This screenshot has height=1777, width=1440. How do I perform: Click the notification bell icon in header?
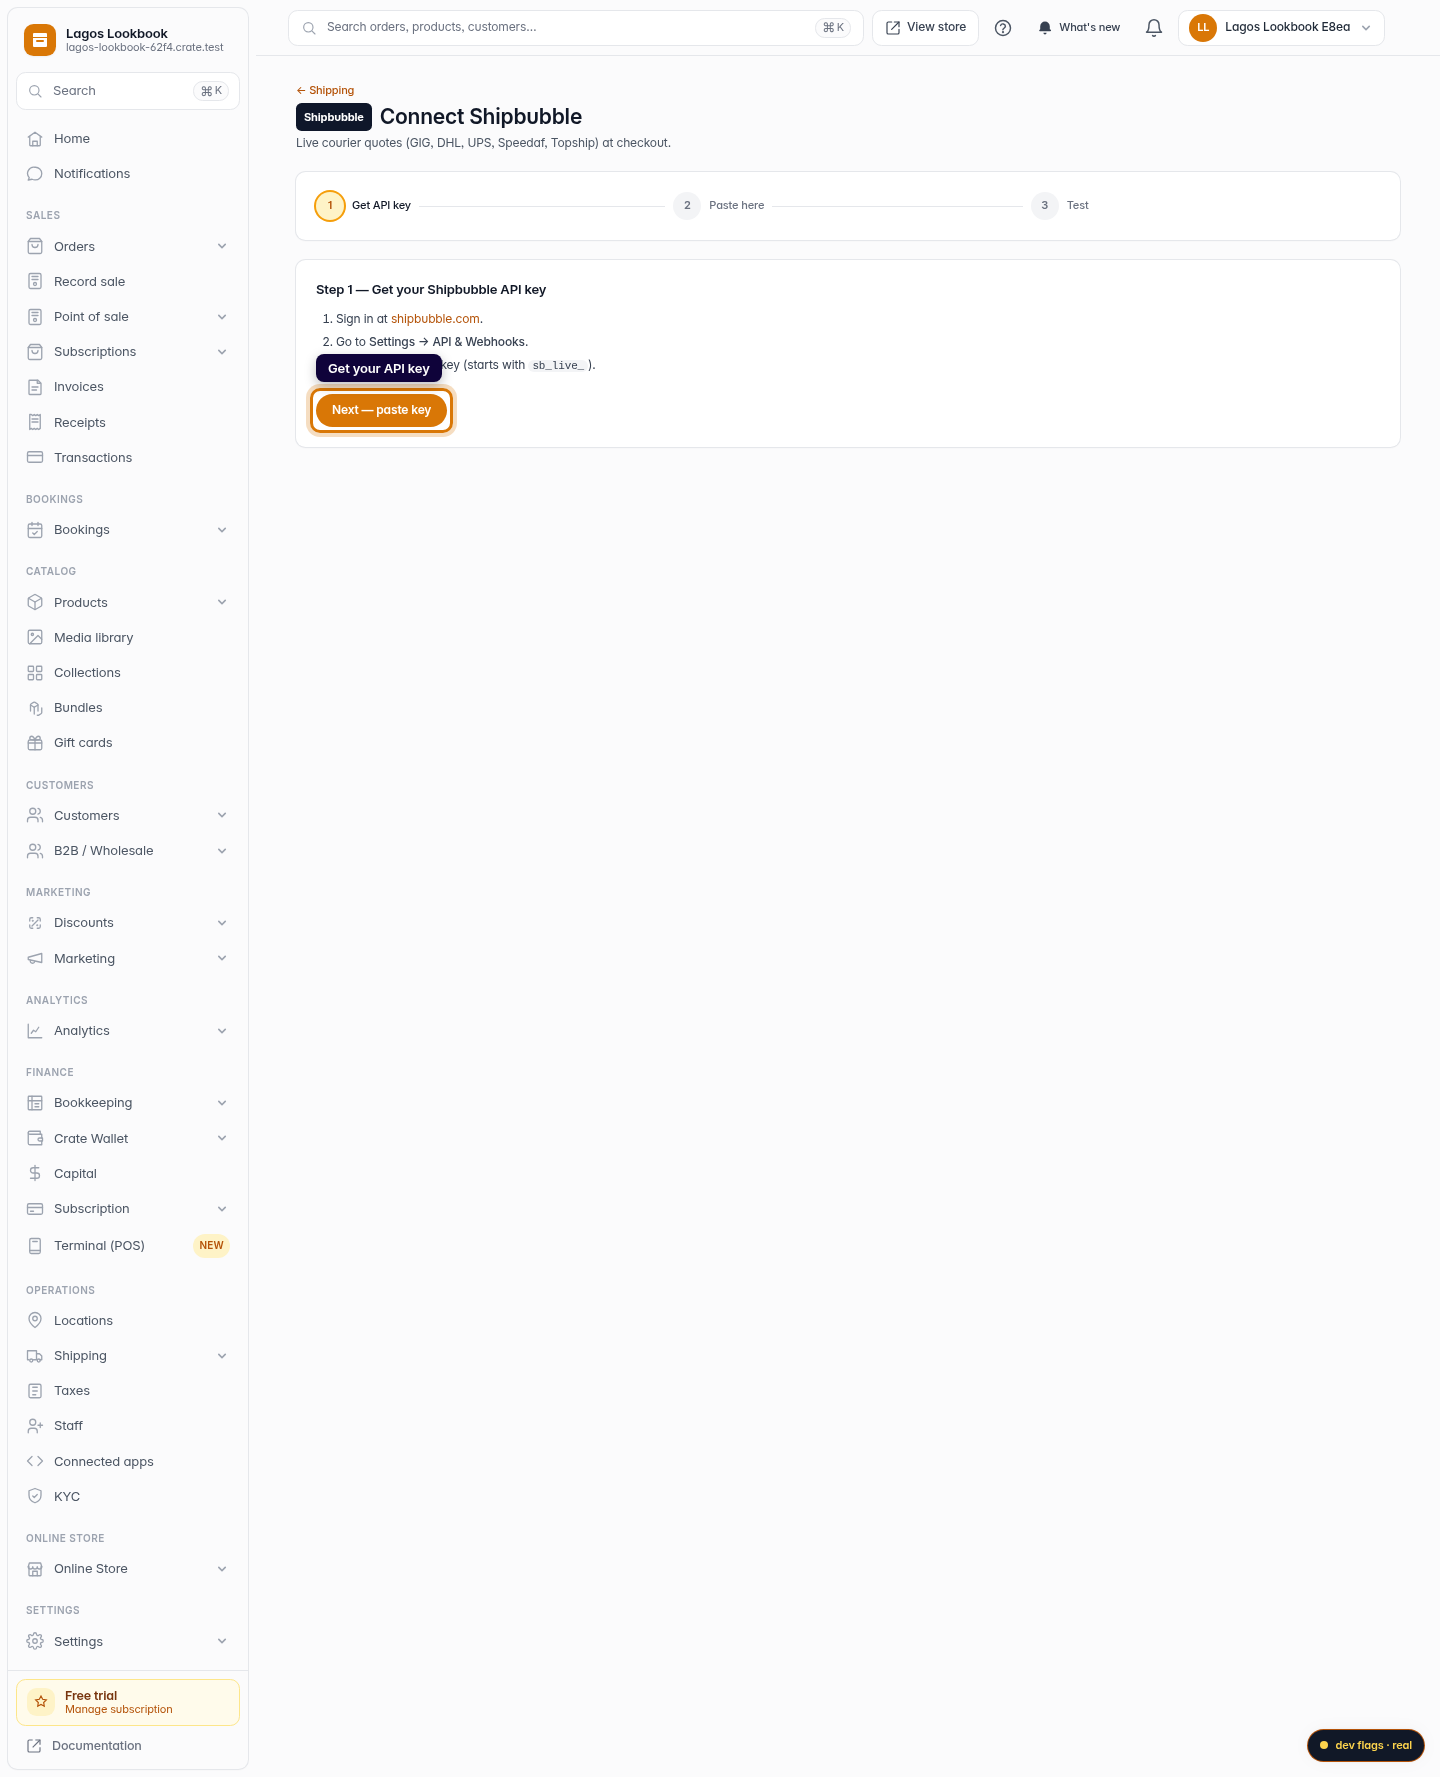1154,28
